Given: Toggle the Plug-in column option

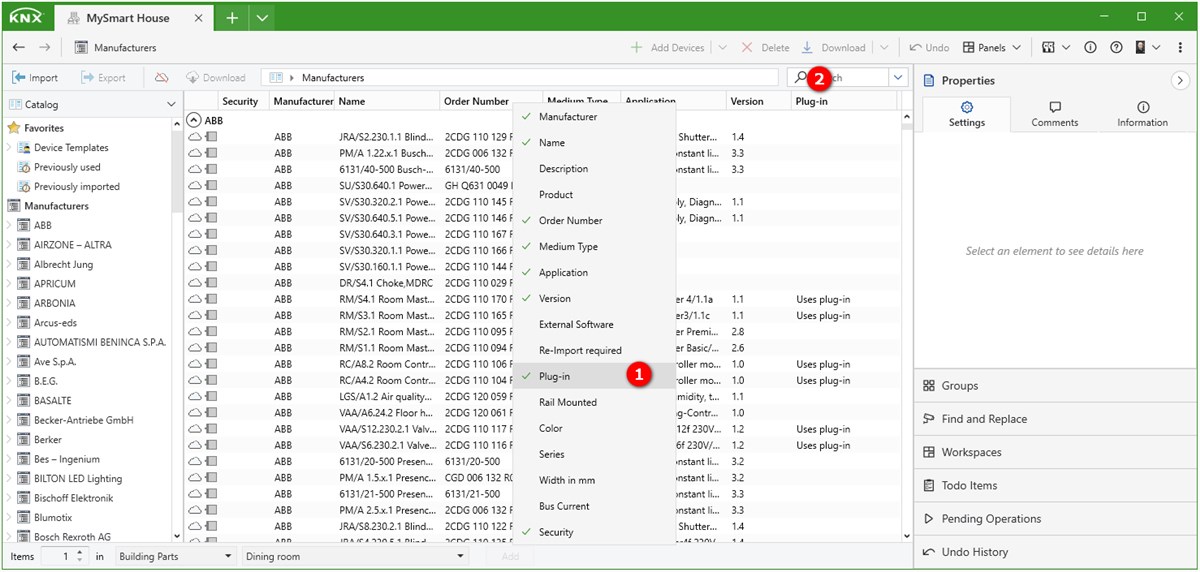Looking at the screenshot, I should [595, 376].
